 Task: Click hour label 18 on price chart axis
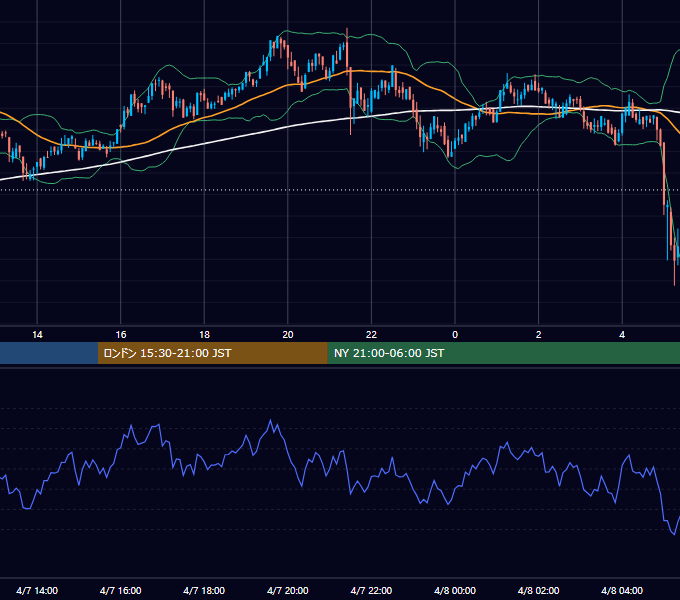[x=204, y=335]
